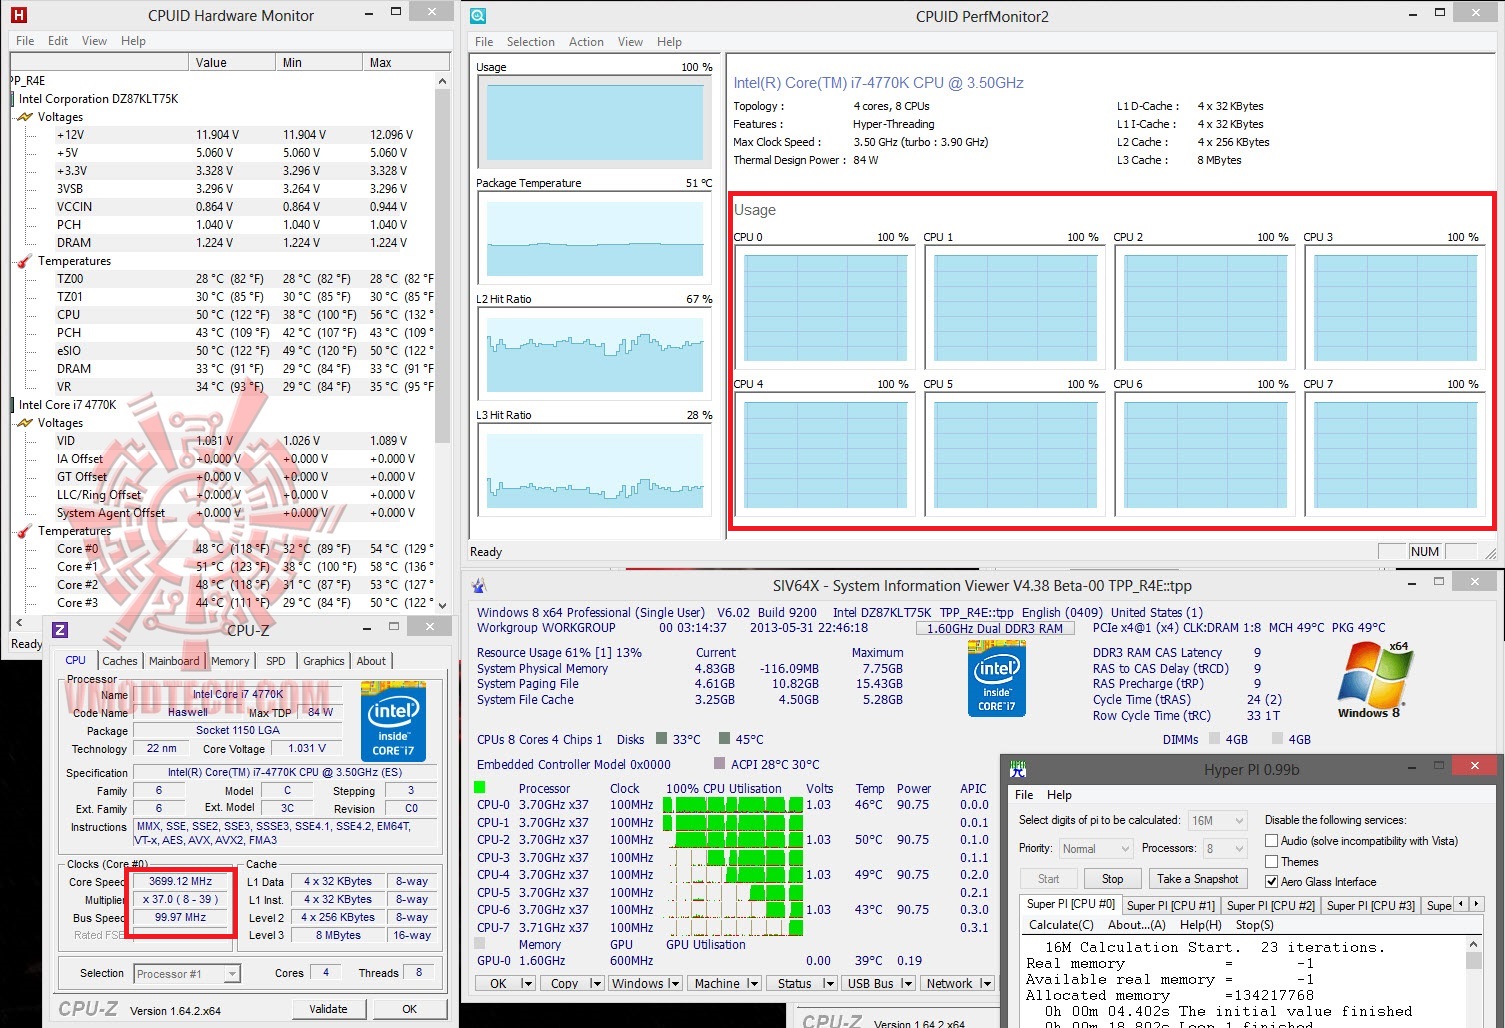Image resolution: width=1505 pixels, height=1028 pixels.
Task: Open the Action menu in PerfMonitor2
Action: point(586,42)
